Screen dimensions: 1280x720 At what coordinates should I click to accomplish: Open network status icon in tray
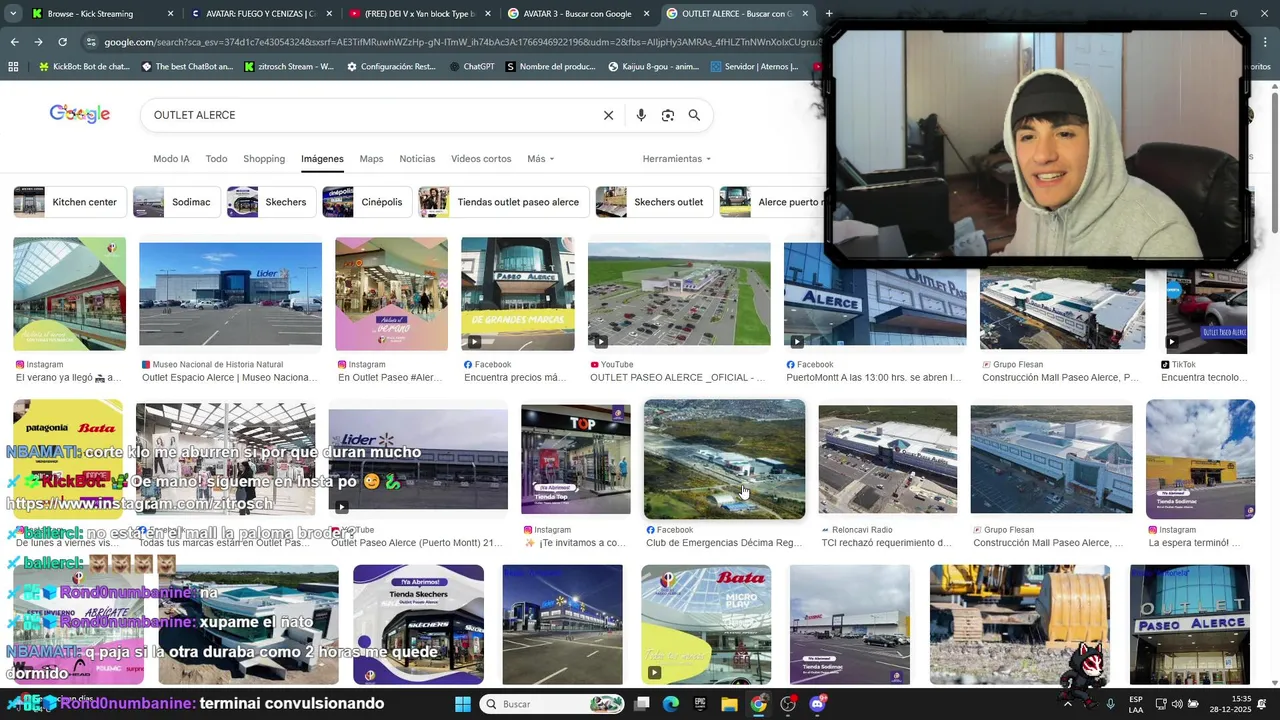pos(1160,704)
